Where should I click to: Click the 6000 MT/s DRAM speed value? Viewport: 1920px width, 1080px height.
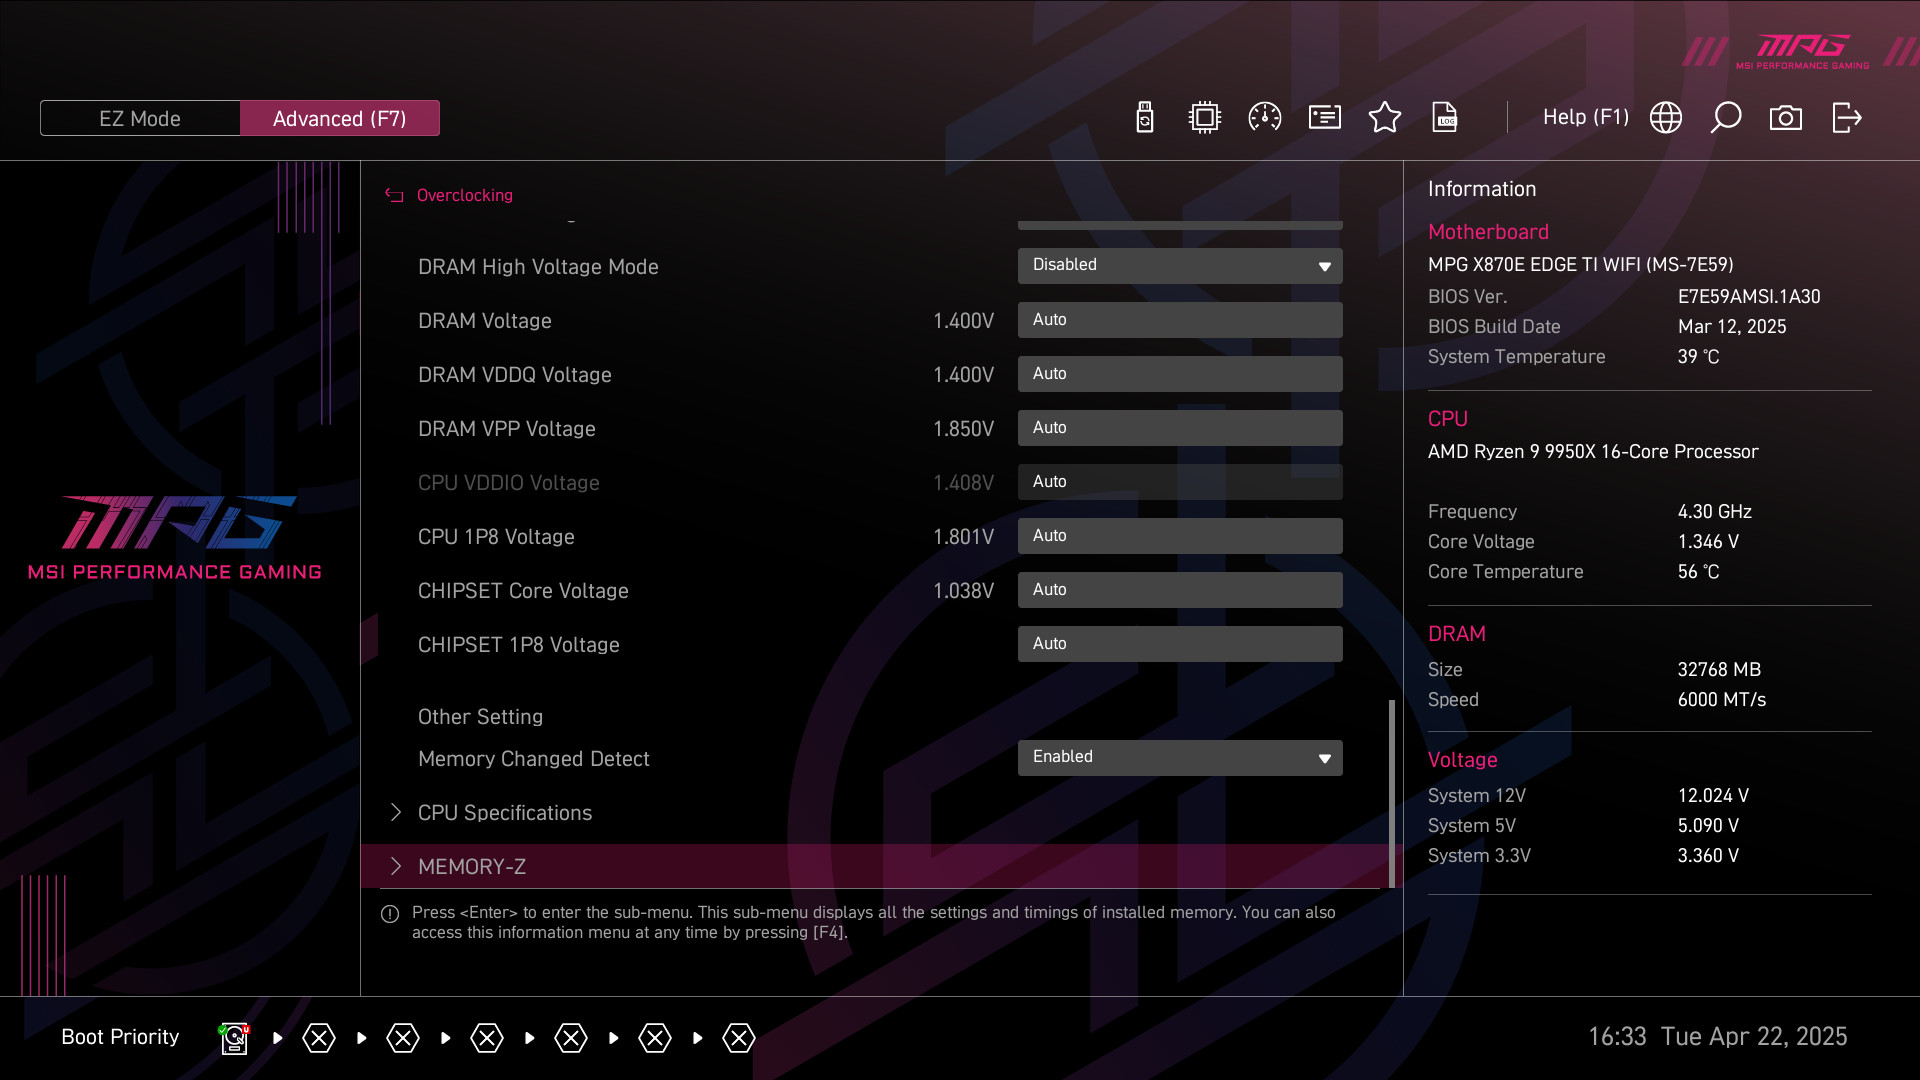(1722, 700)
